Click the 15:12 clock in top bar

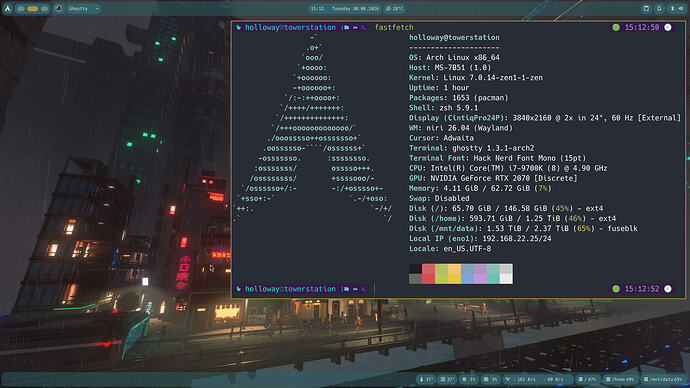(317, 8)
